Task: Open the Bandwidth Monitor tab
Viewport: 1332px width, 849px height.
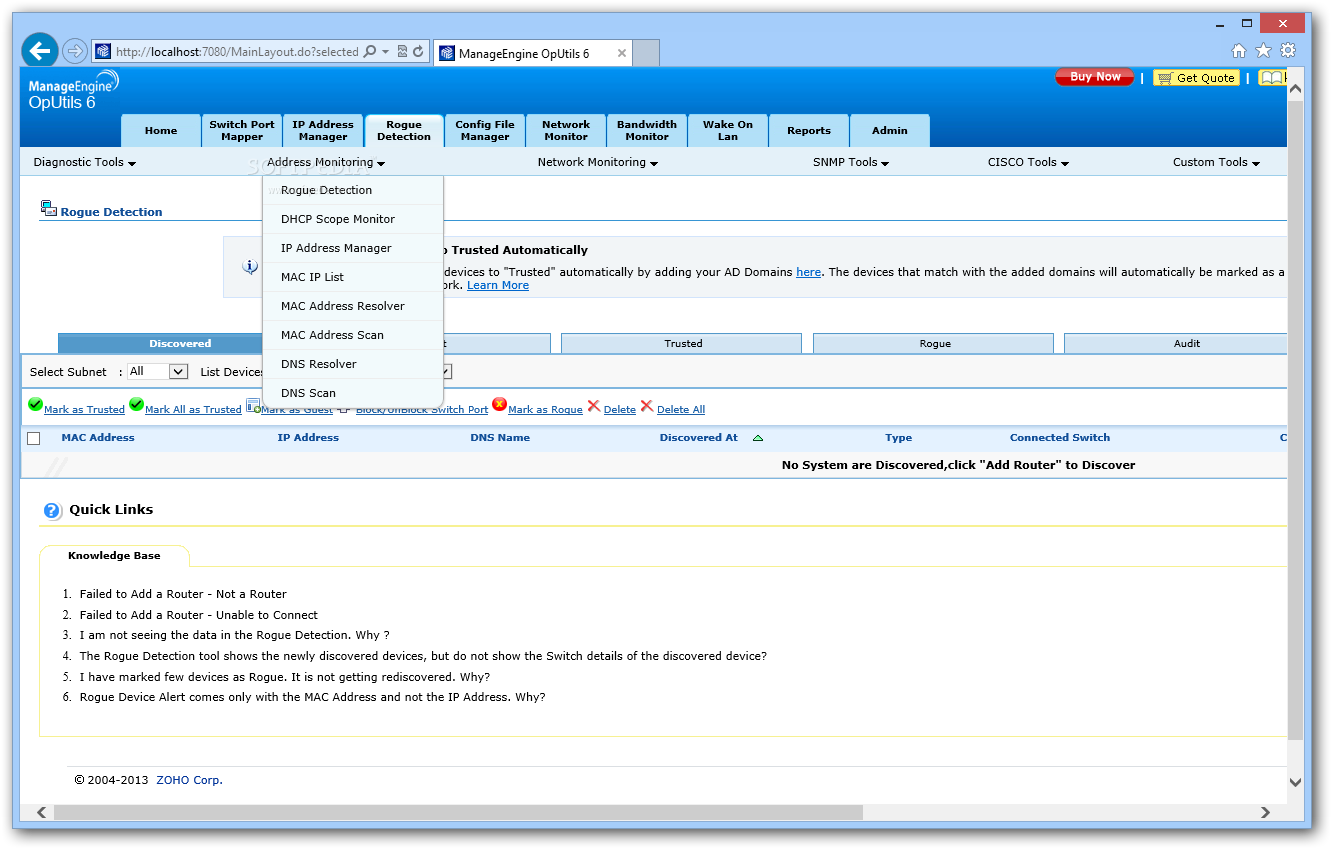Action: click(647, 131)
